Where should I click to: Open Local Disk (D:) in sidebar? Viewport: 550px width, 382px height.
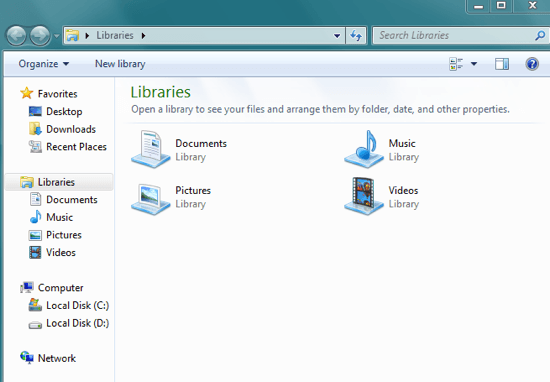(x=78, y=323)
